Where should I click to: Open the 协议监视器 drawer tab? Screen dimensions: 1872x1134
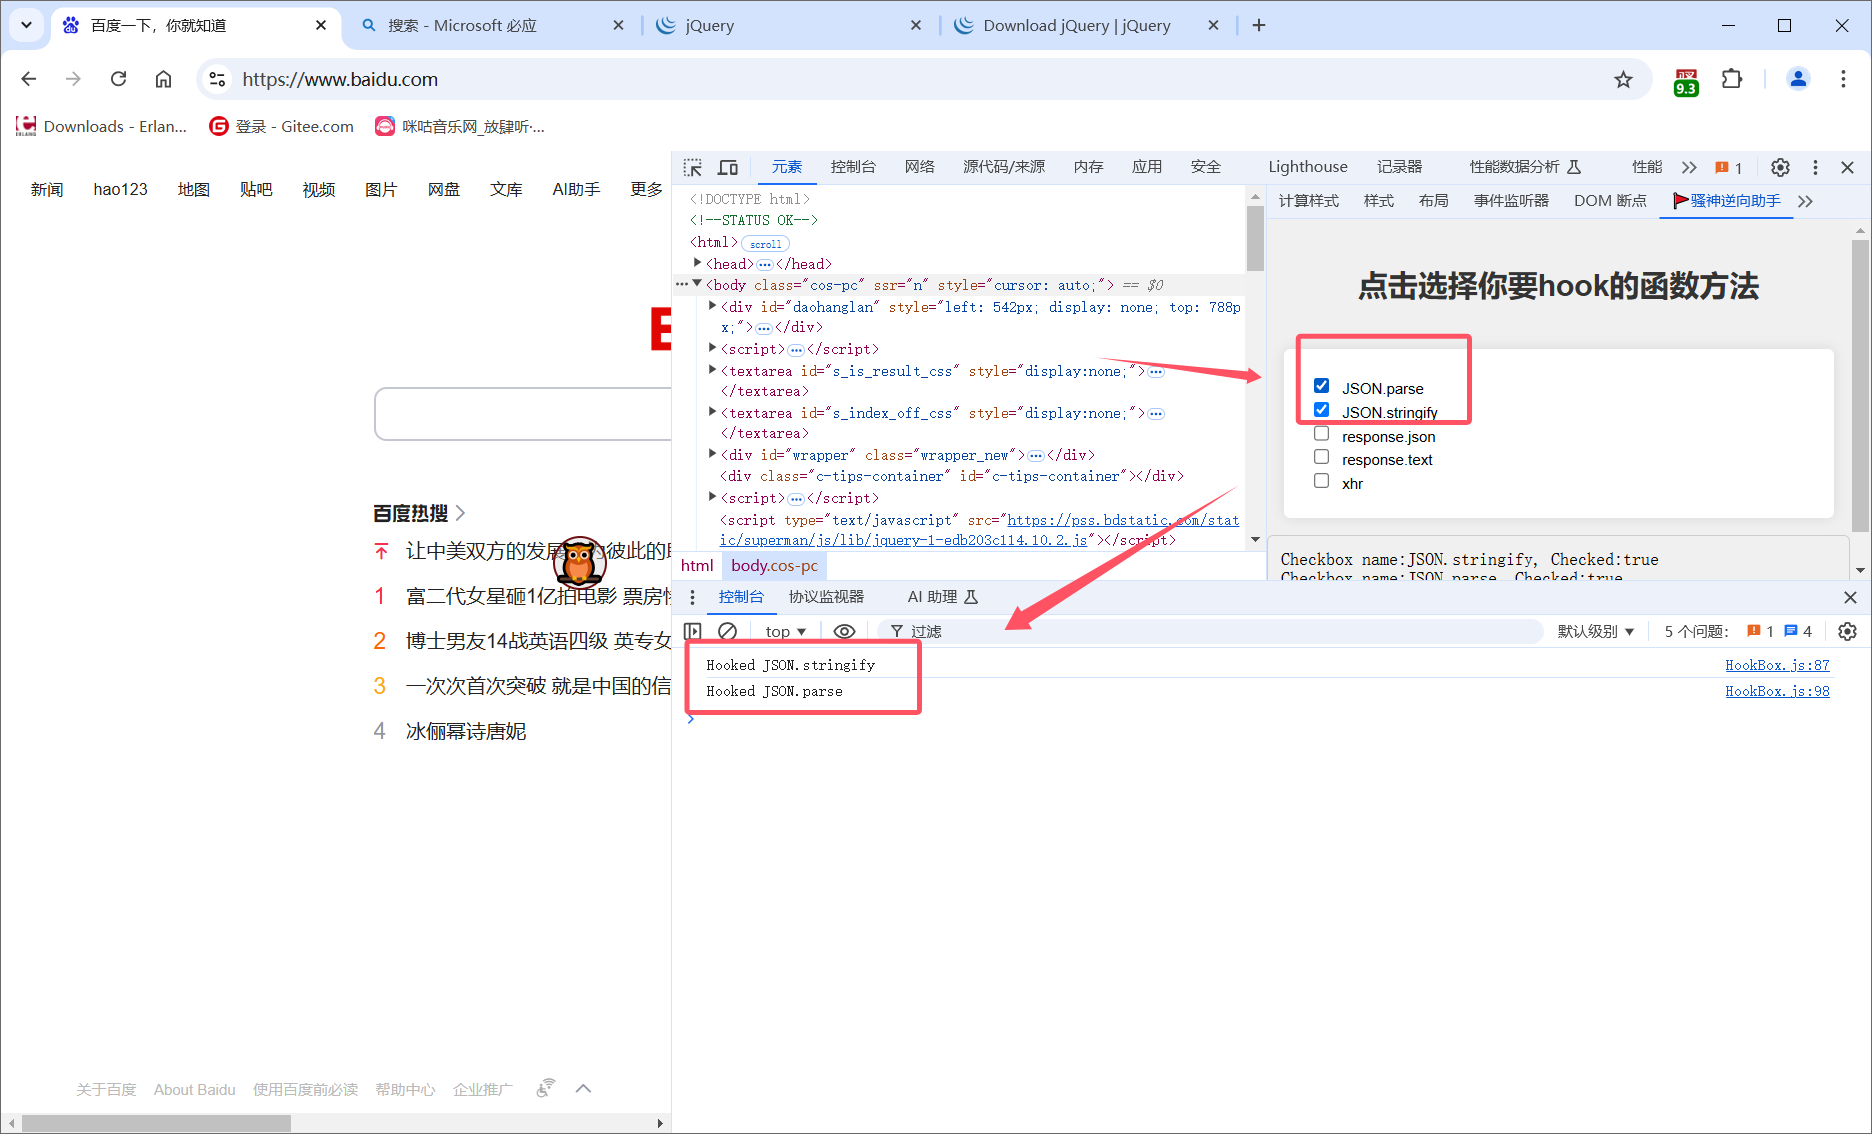pyautogui.click(x=826, y=597)
